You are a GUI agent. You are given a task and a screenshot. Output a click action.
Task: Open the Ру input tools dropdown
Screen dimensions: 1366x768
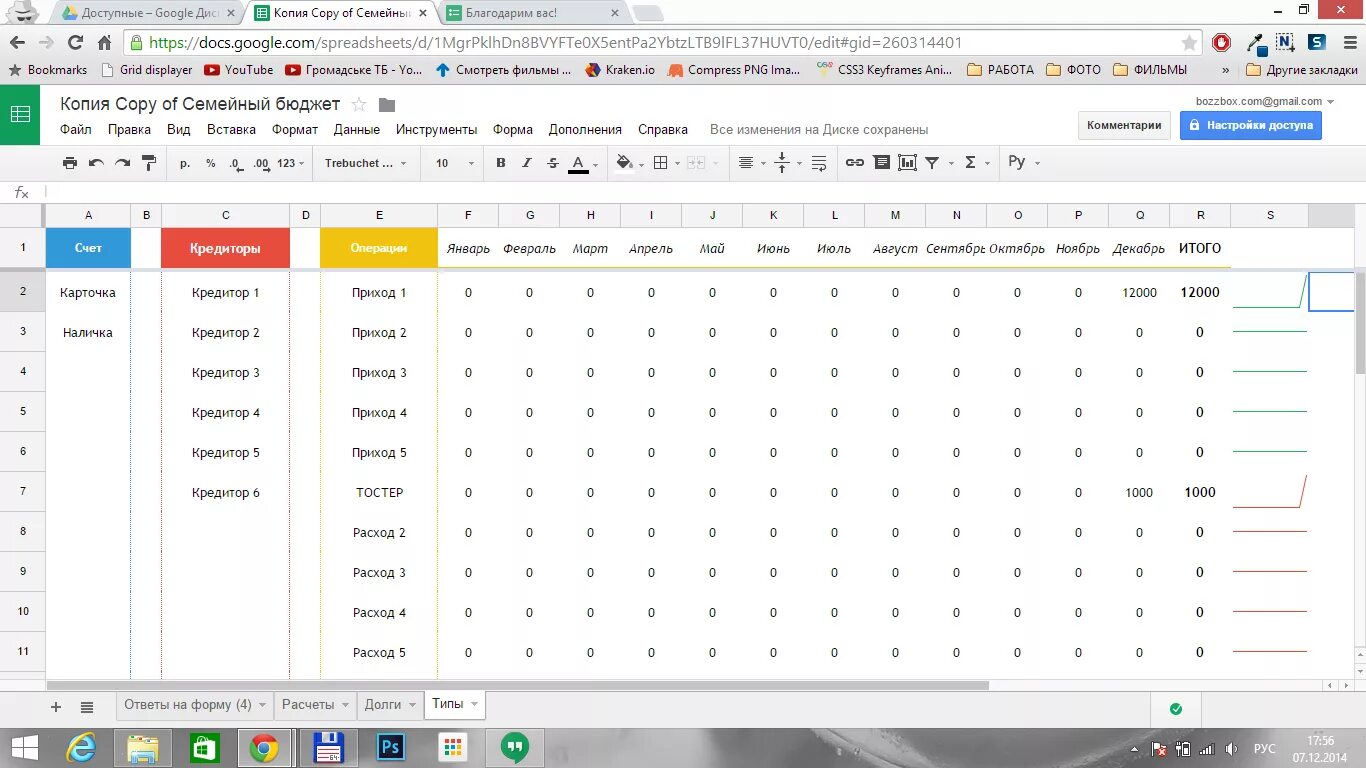(x=1024, y=163)
